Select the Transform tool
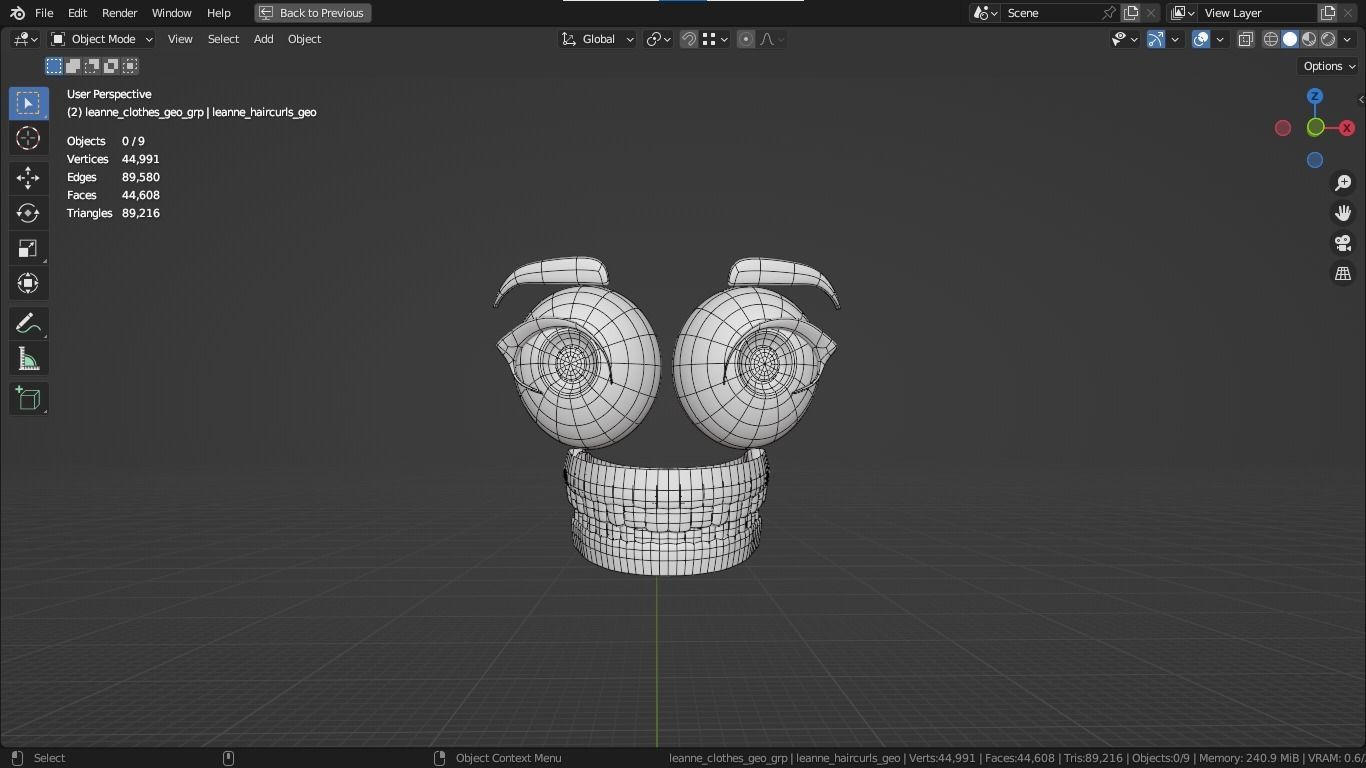 [28, 283]
